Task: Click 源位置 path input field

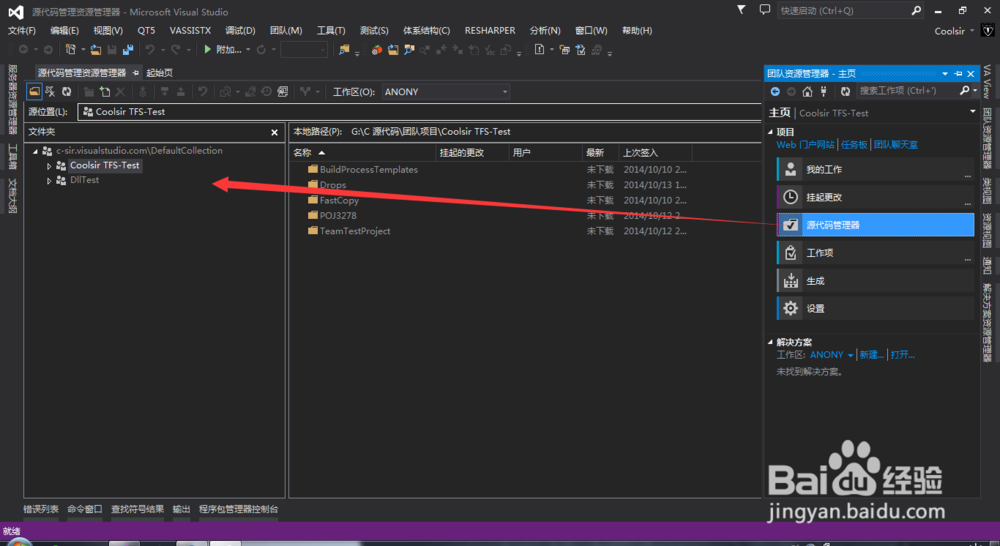Action: click(419, 112)
